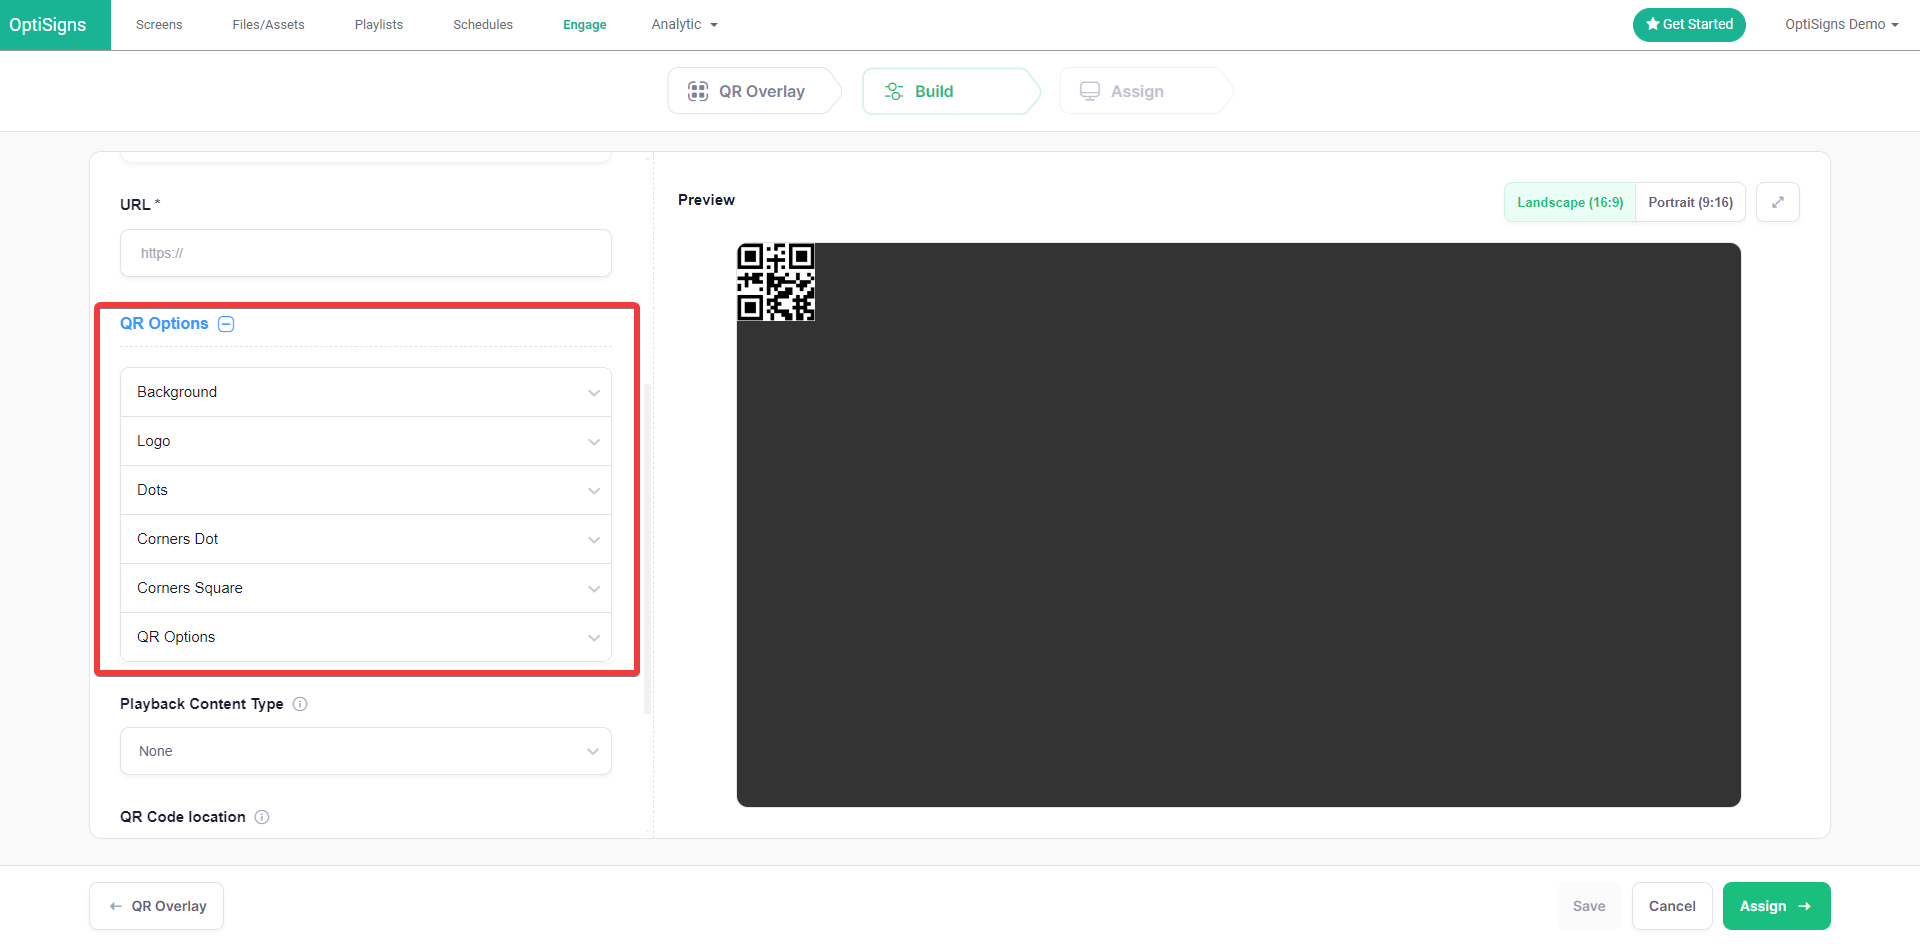Viewport: 1920px width, 945px height.
Task: Click the 'QR Code location' label
Action: coord(183,817)
